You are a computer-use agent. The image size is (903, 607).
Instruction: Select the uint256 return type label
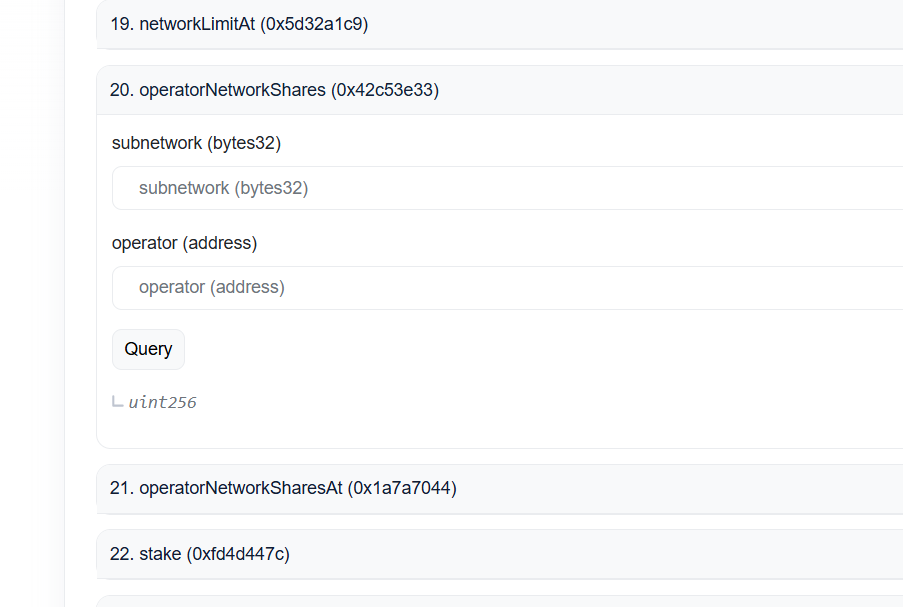[x=161, y=402]
